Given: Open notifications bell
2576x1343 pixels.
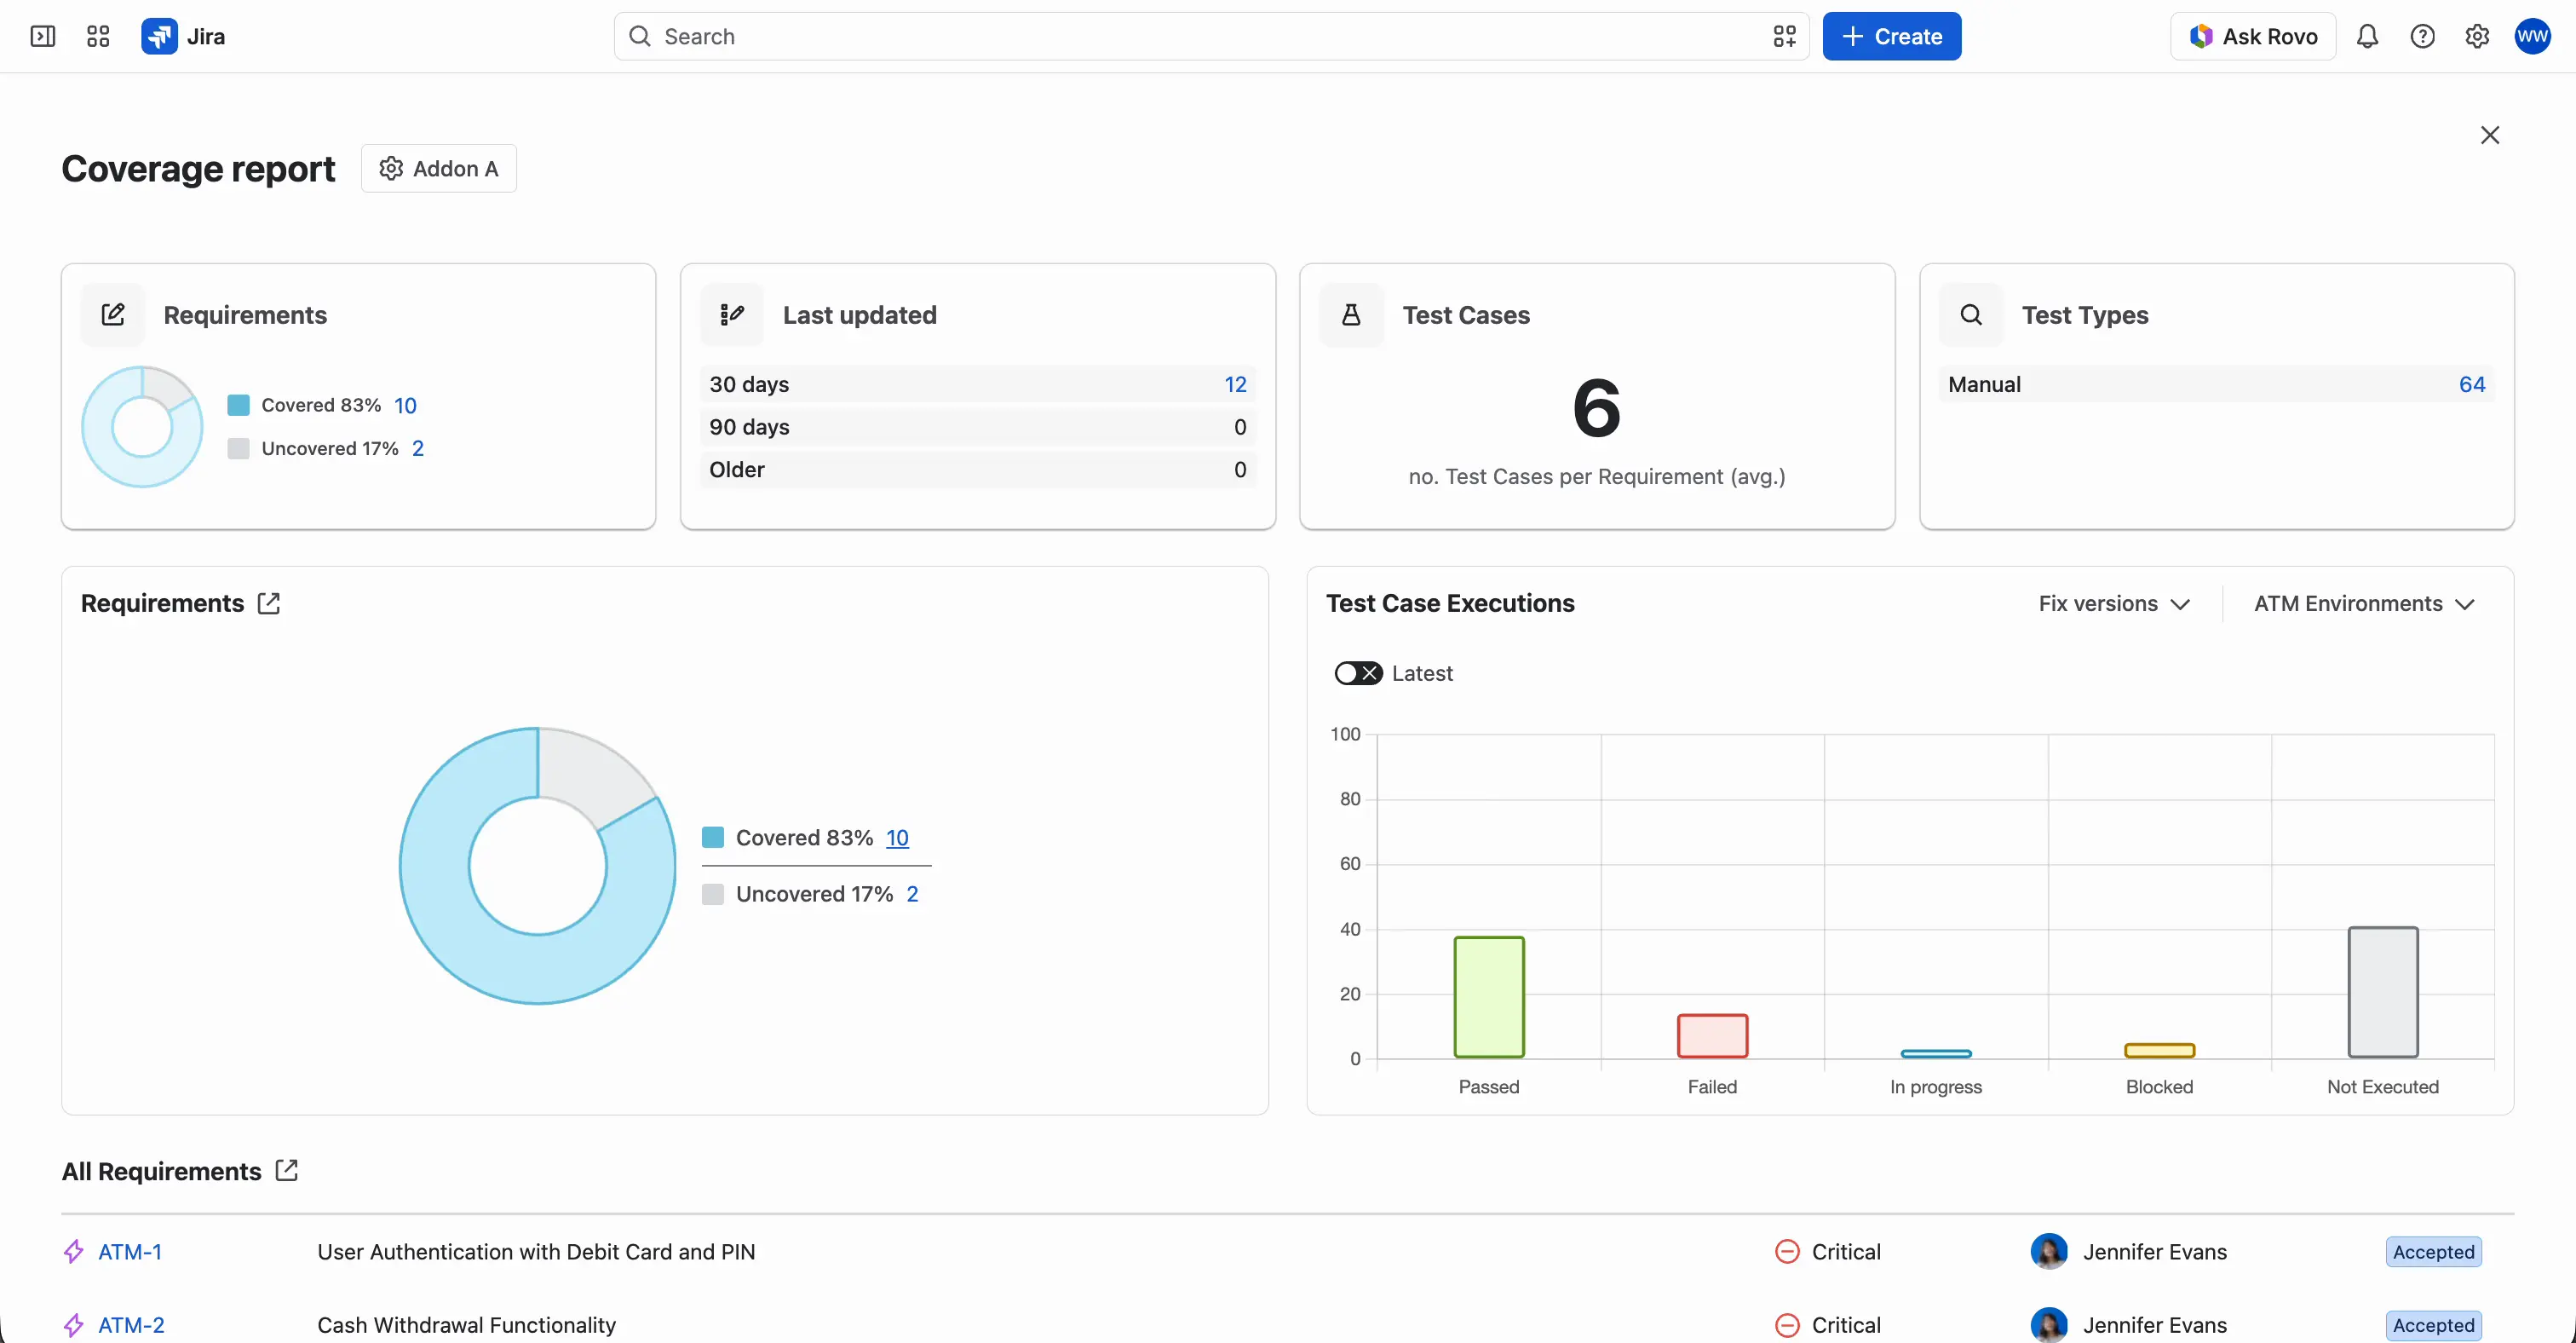Looking at the screenshot, I should (2367, 37).
